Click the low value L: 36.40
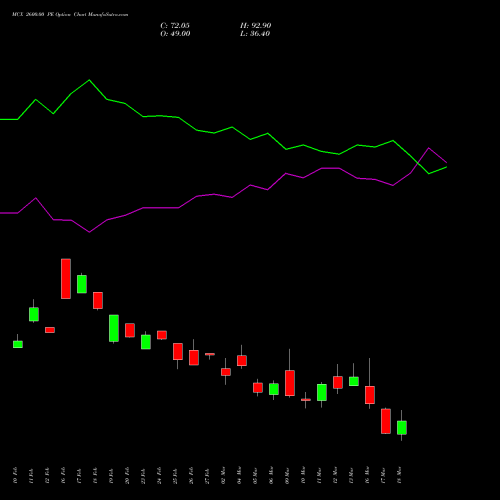This screenshot has width=500, height=500. [255, 34]
